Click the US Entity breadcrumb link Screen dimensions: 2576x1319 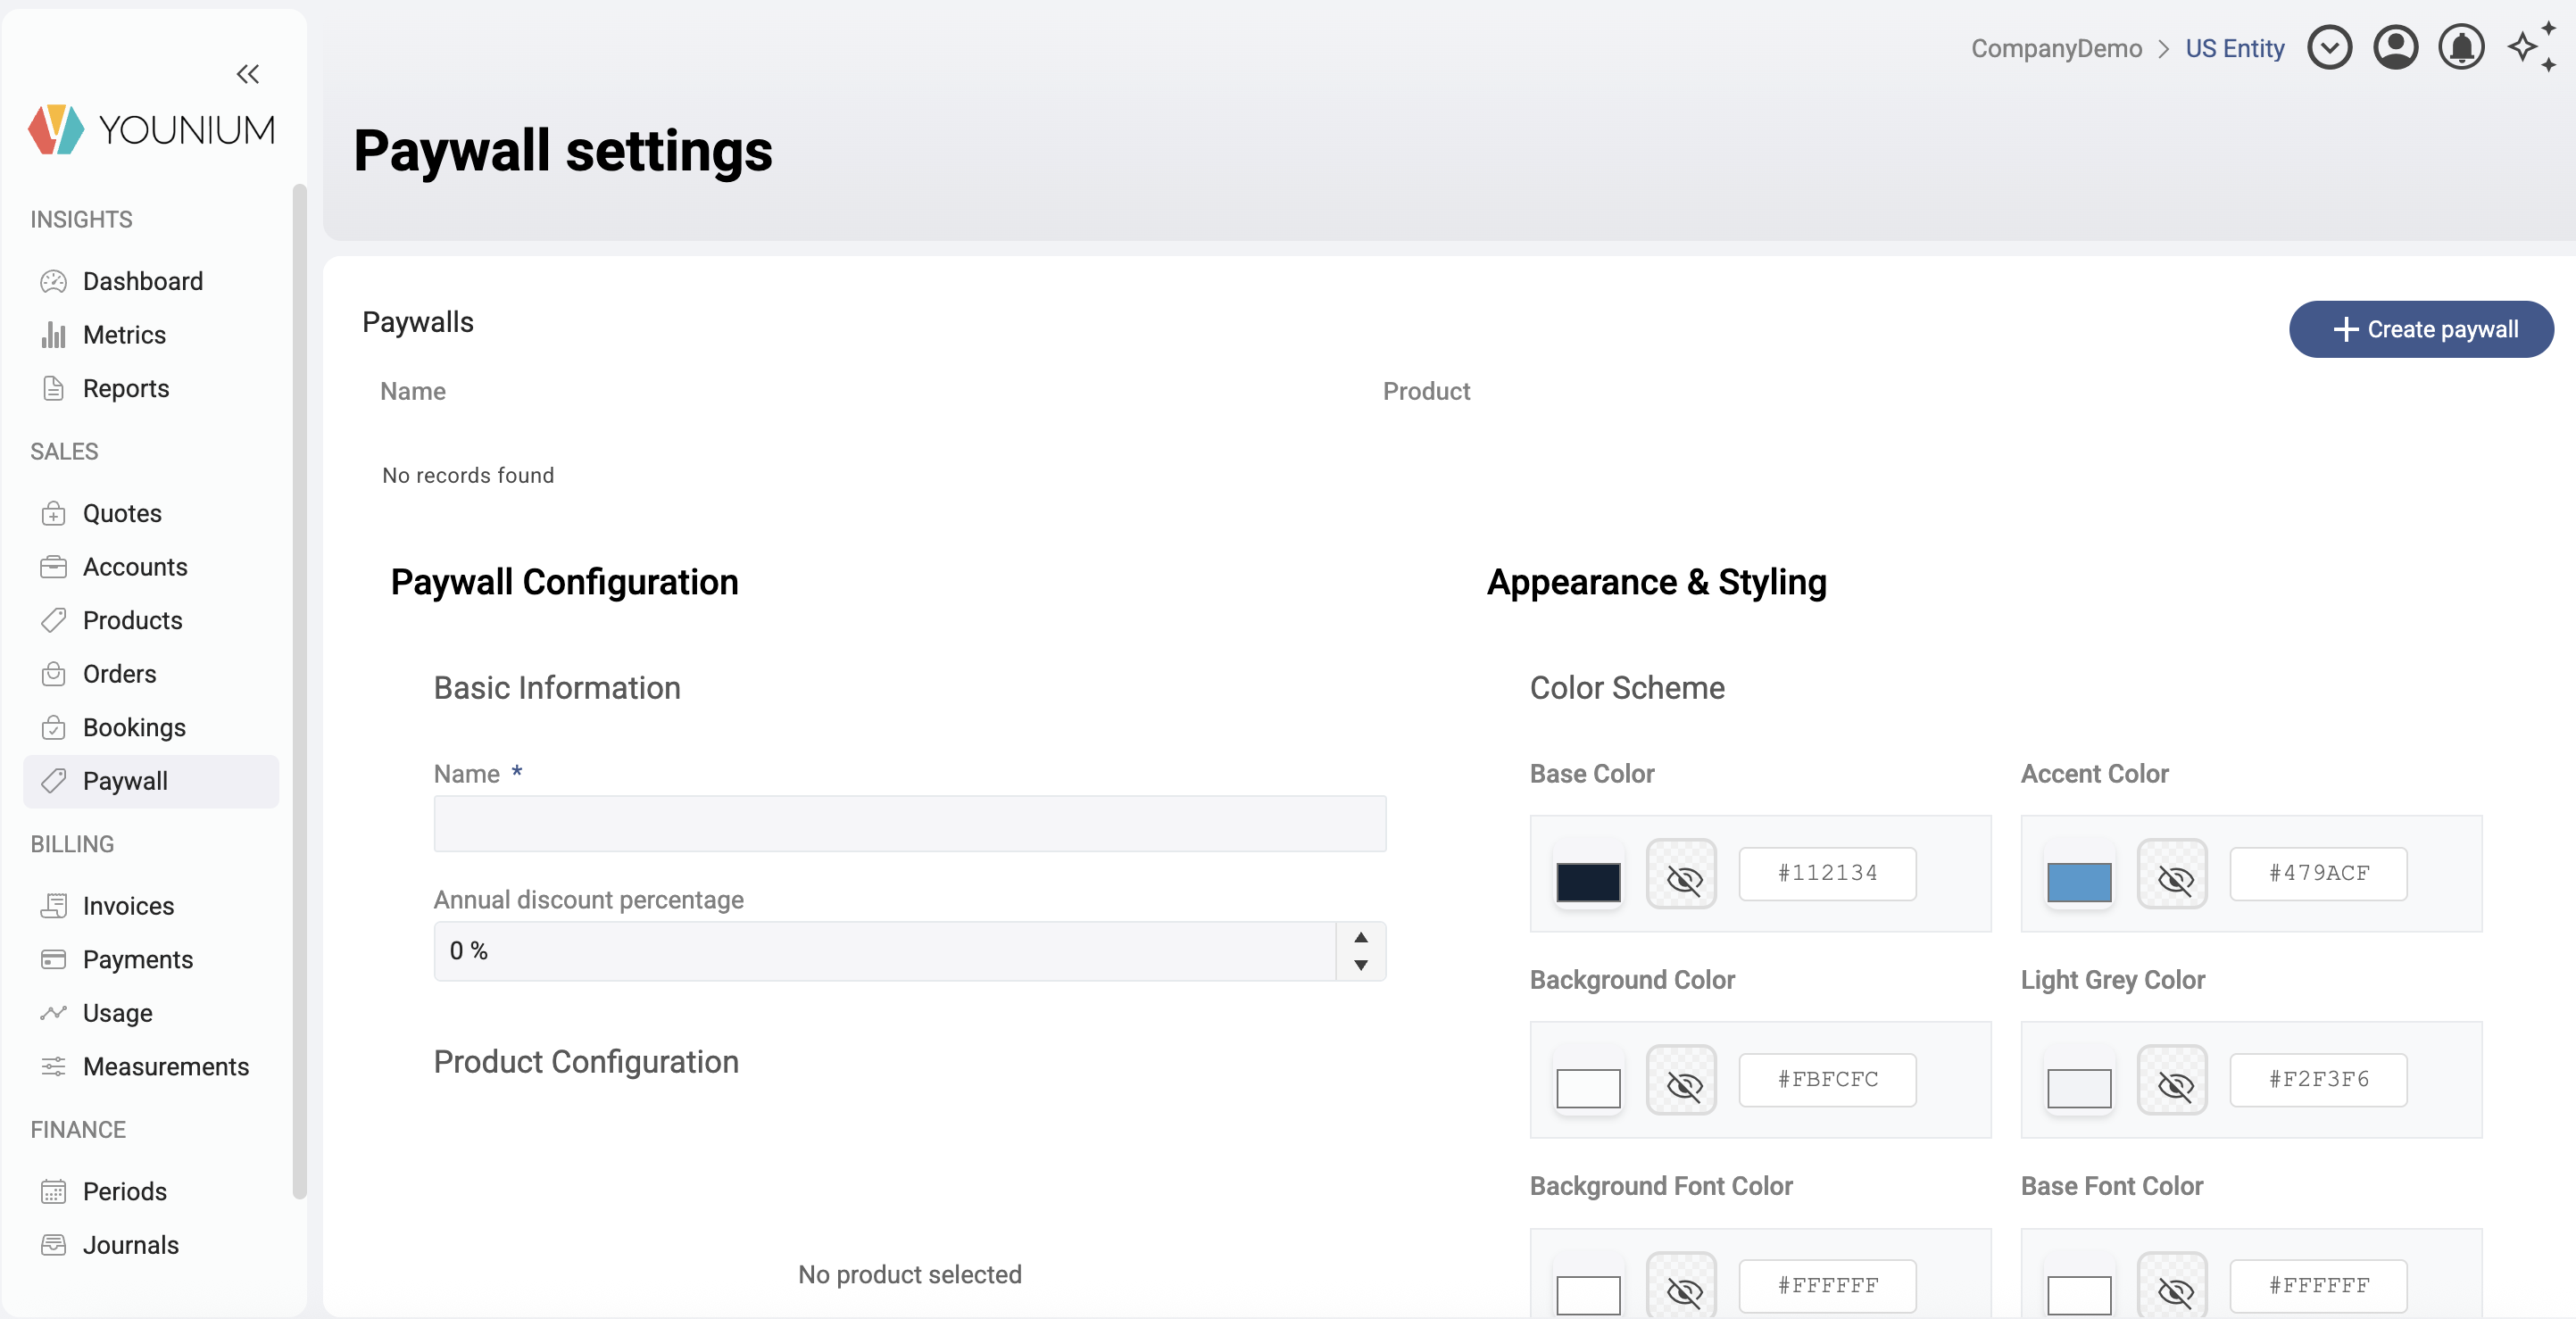(2234, 48)
